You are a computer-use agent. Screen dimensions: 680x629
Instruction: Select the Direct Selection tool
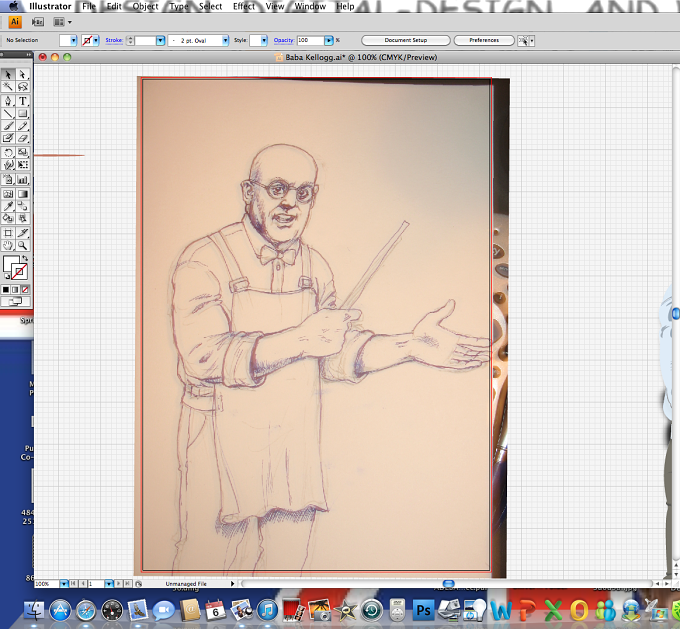23,75
